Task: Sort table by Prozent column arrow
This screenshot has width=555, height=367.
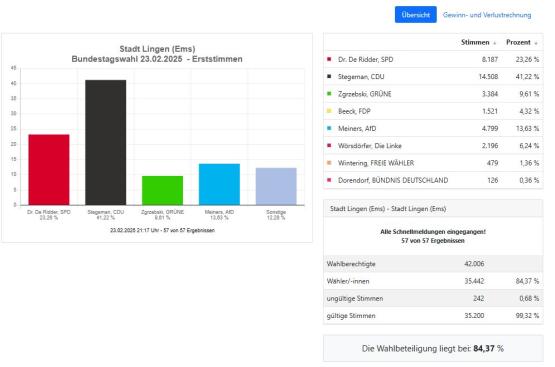Action: 536,43
